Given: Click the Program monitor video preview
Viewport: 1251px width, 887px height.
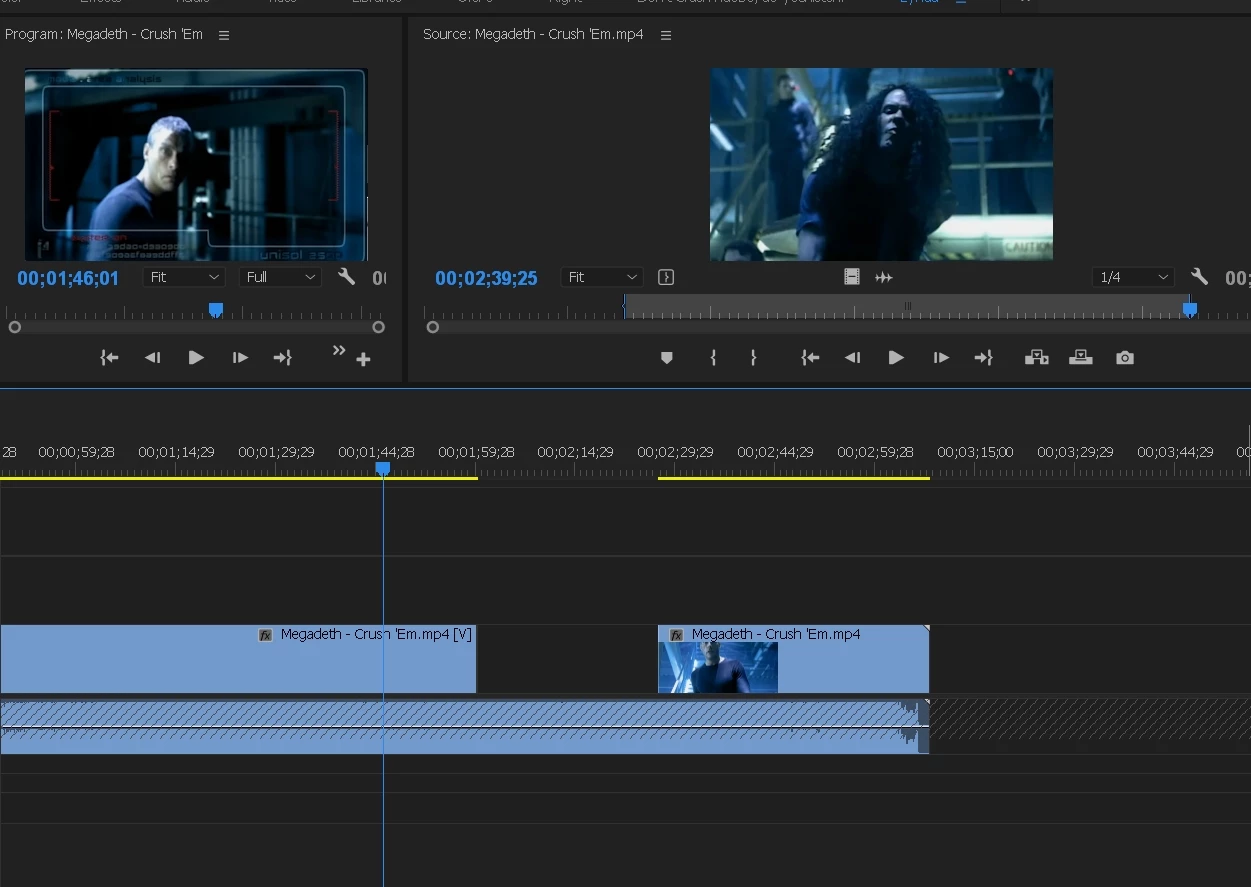Looking at the screenshot, I should (196, 165).
